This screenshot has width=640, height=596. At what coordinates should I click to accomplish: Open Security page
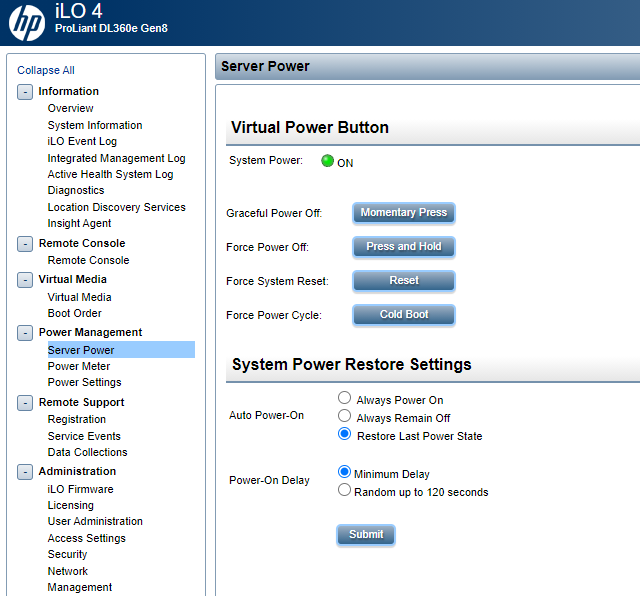click(x=67, y=554)
